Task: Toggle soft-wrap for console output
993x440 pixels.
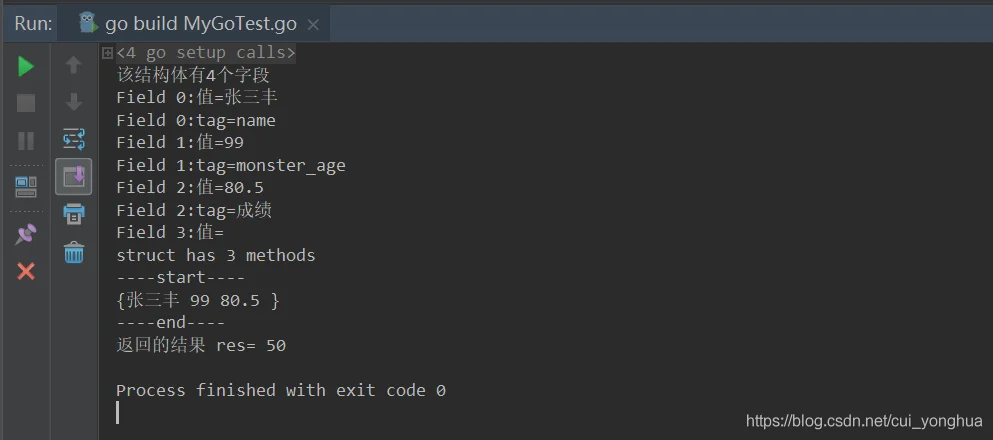Action: click(74, 139)
